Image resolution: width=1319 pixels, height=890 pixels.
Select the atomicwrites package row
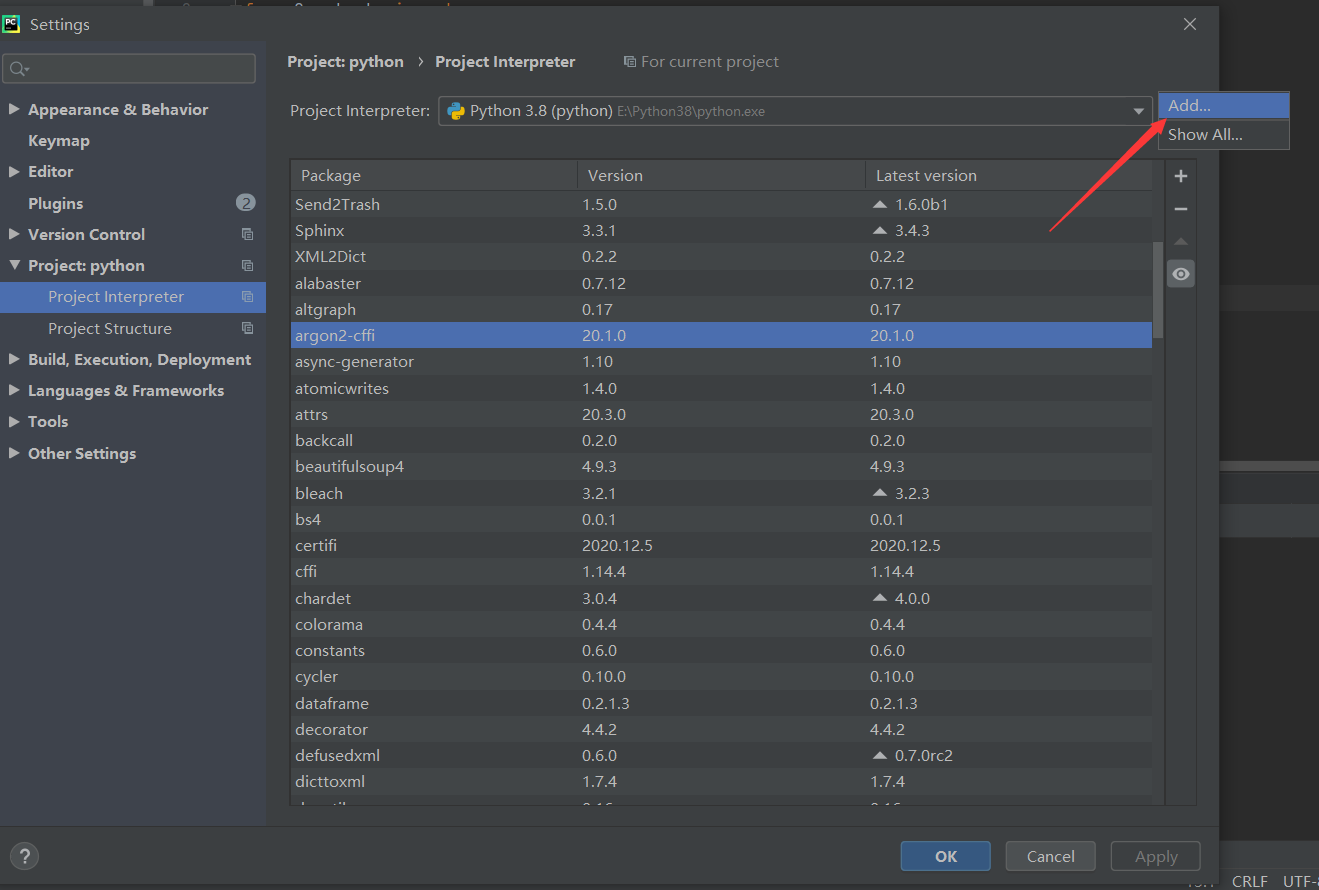(721, 388)
